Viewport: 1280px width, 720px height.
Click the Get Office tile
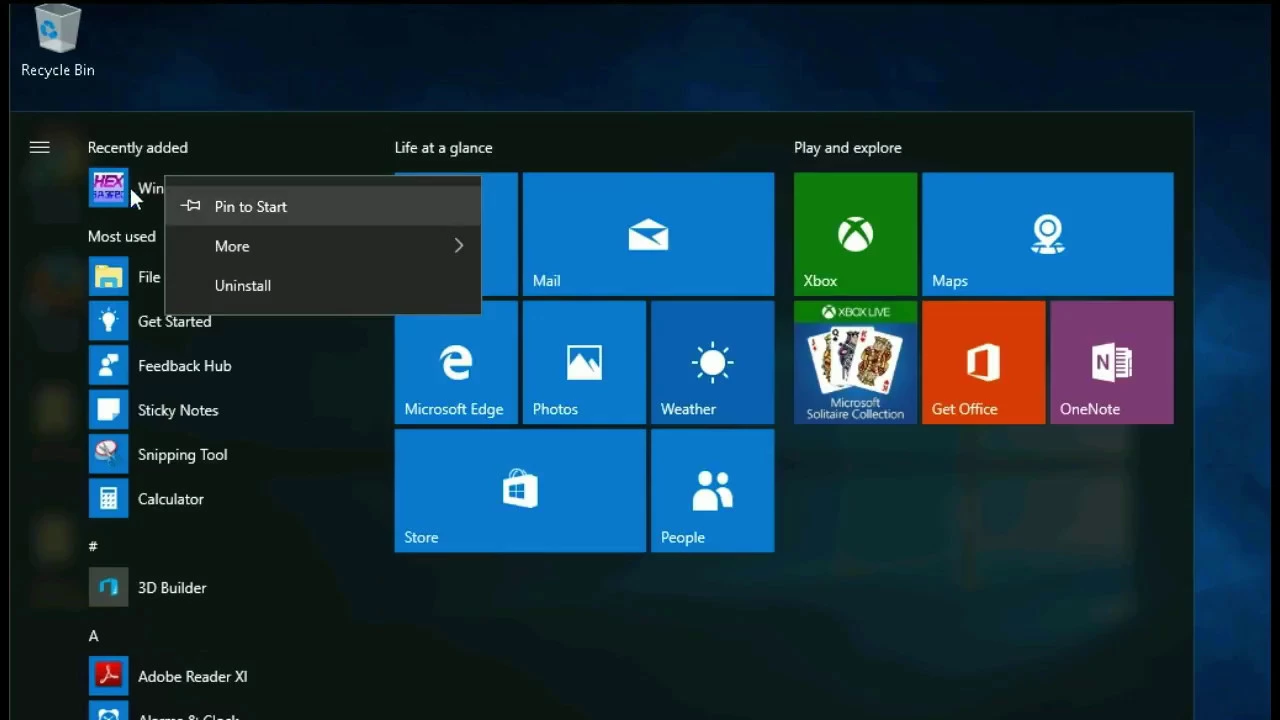[x=983, y=362]
